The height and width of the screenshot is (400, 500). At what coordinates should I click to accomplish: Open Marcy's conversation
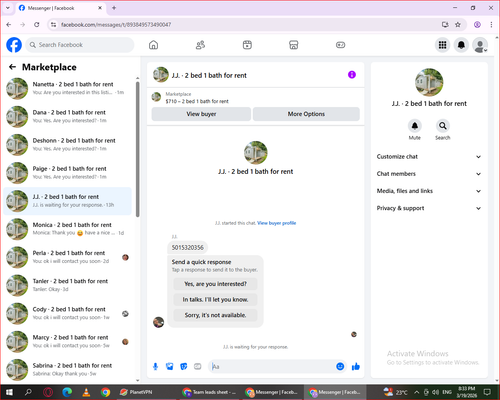68,341
